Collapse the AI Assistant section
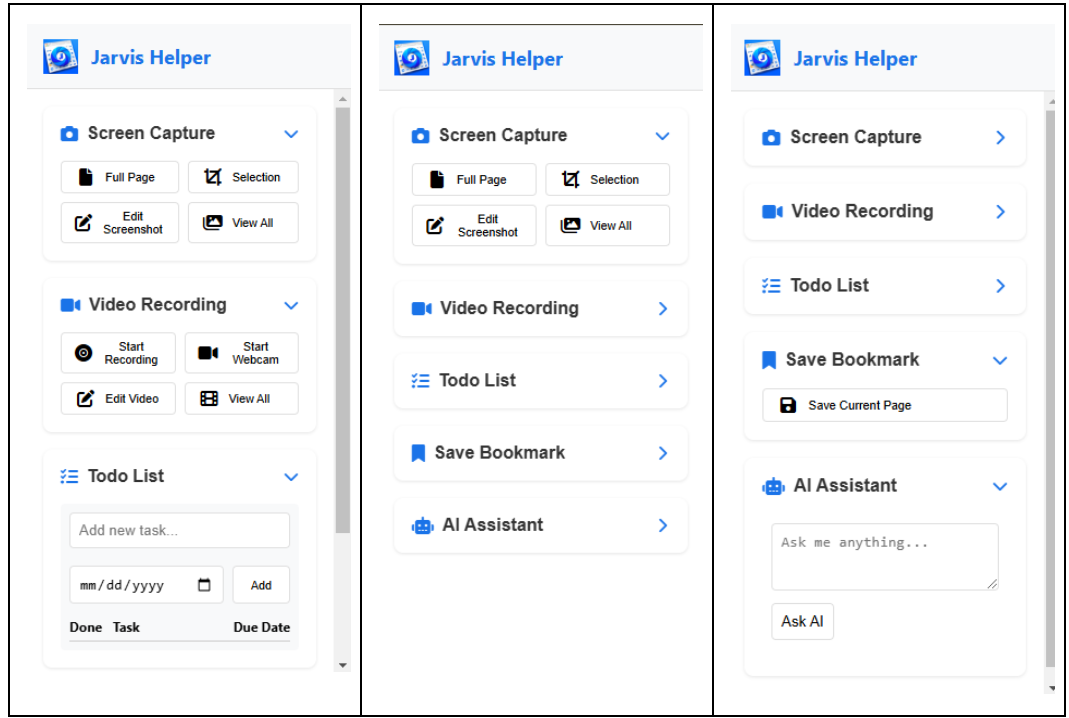1069x718 pixels. [999, 486]
